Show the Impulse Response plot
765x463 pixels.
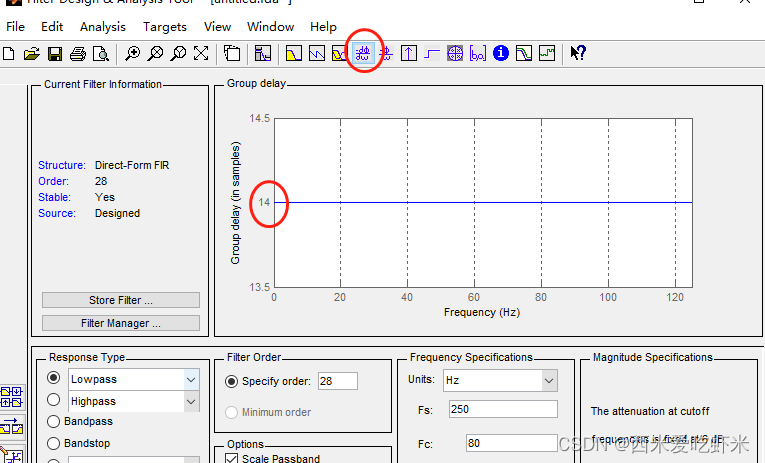click(x=409, y=53)
